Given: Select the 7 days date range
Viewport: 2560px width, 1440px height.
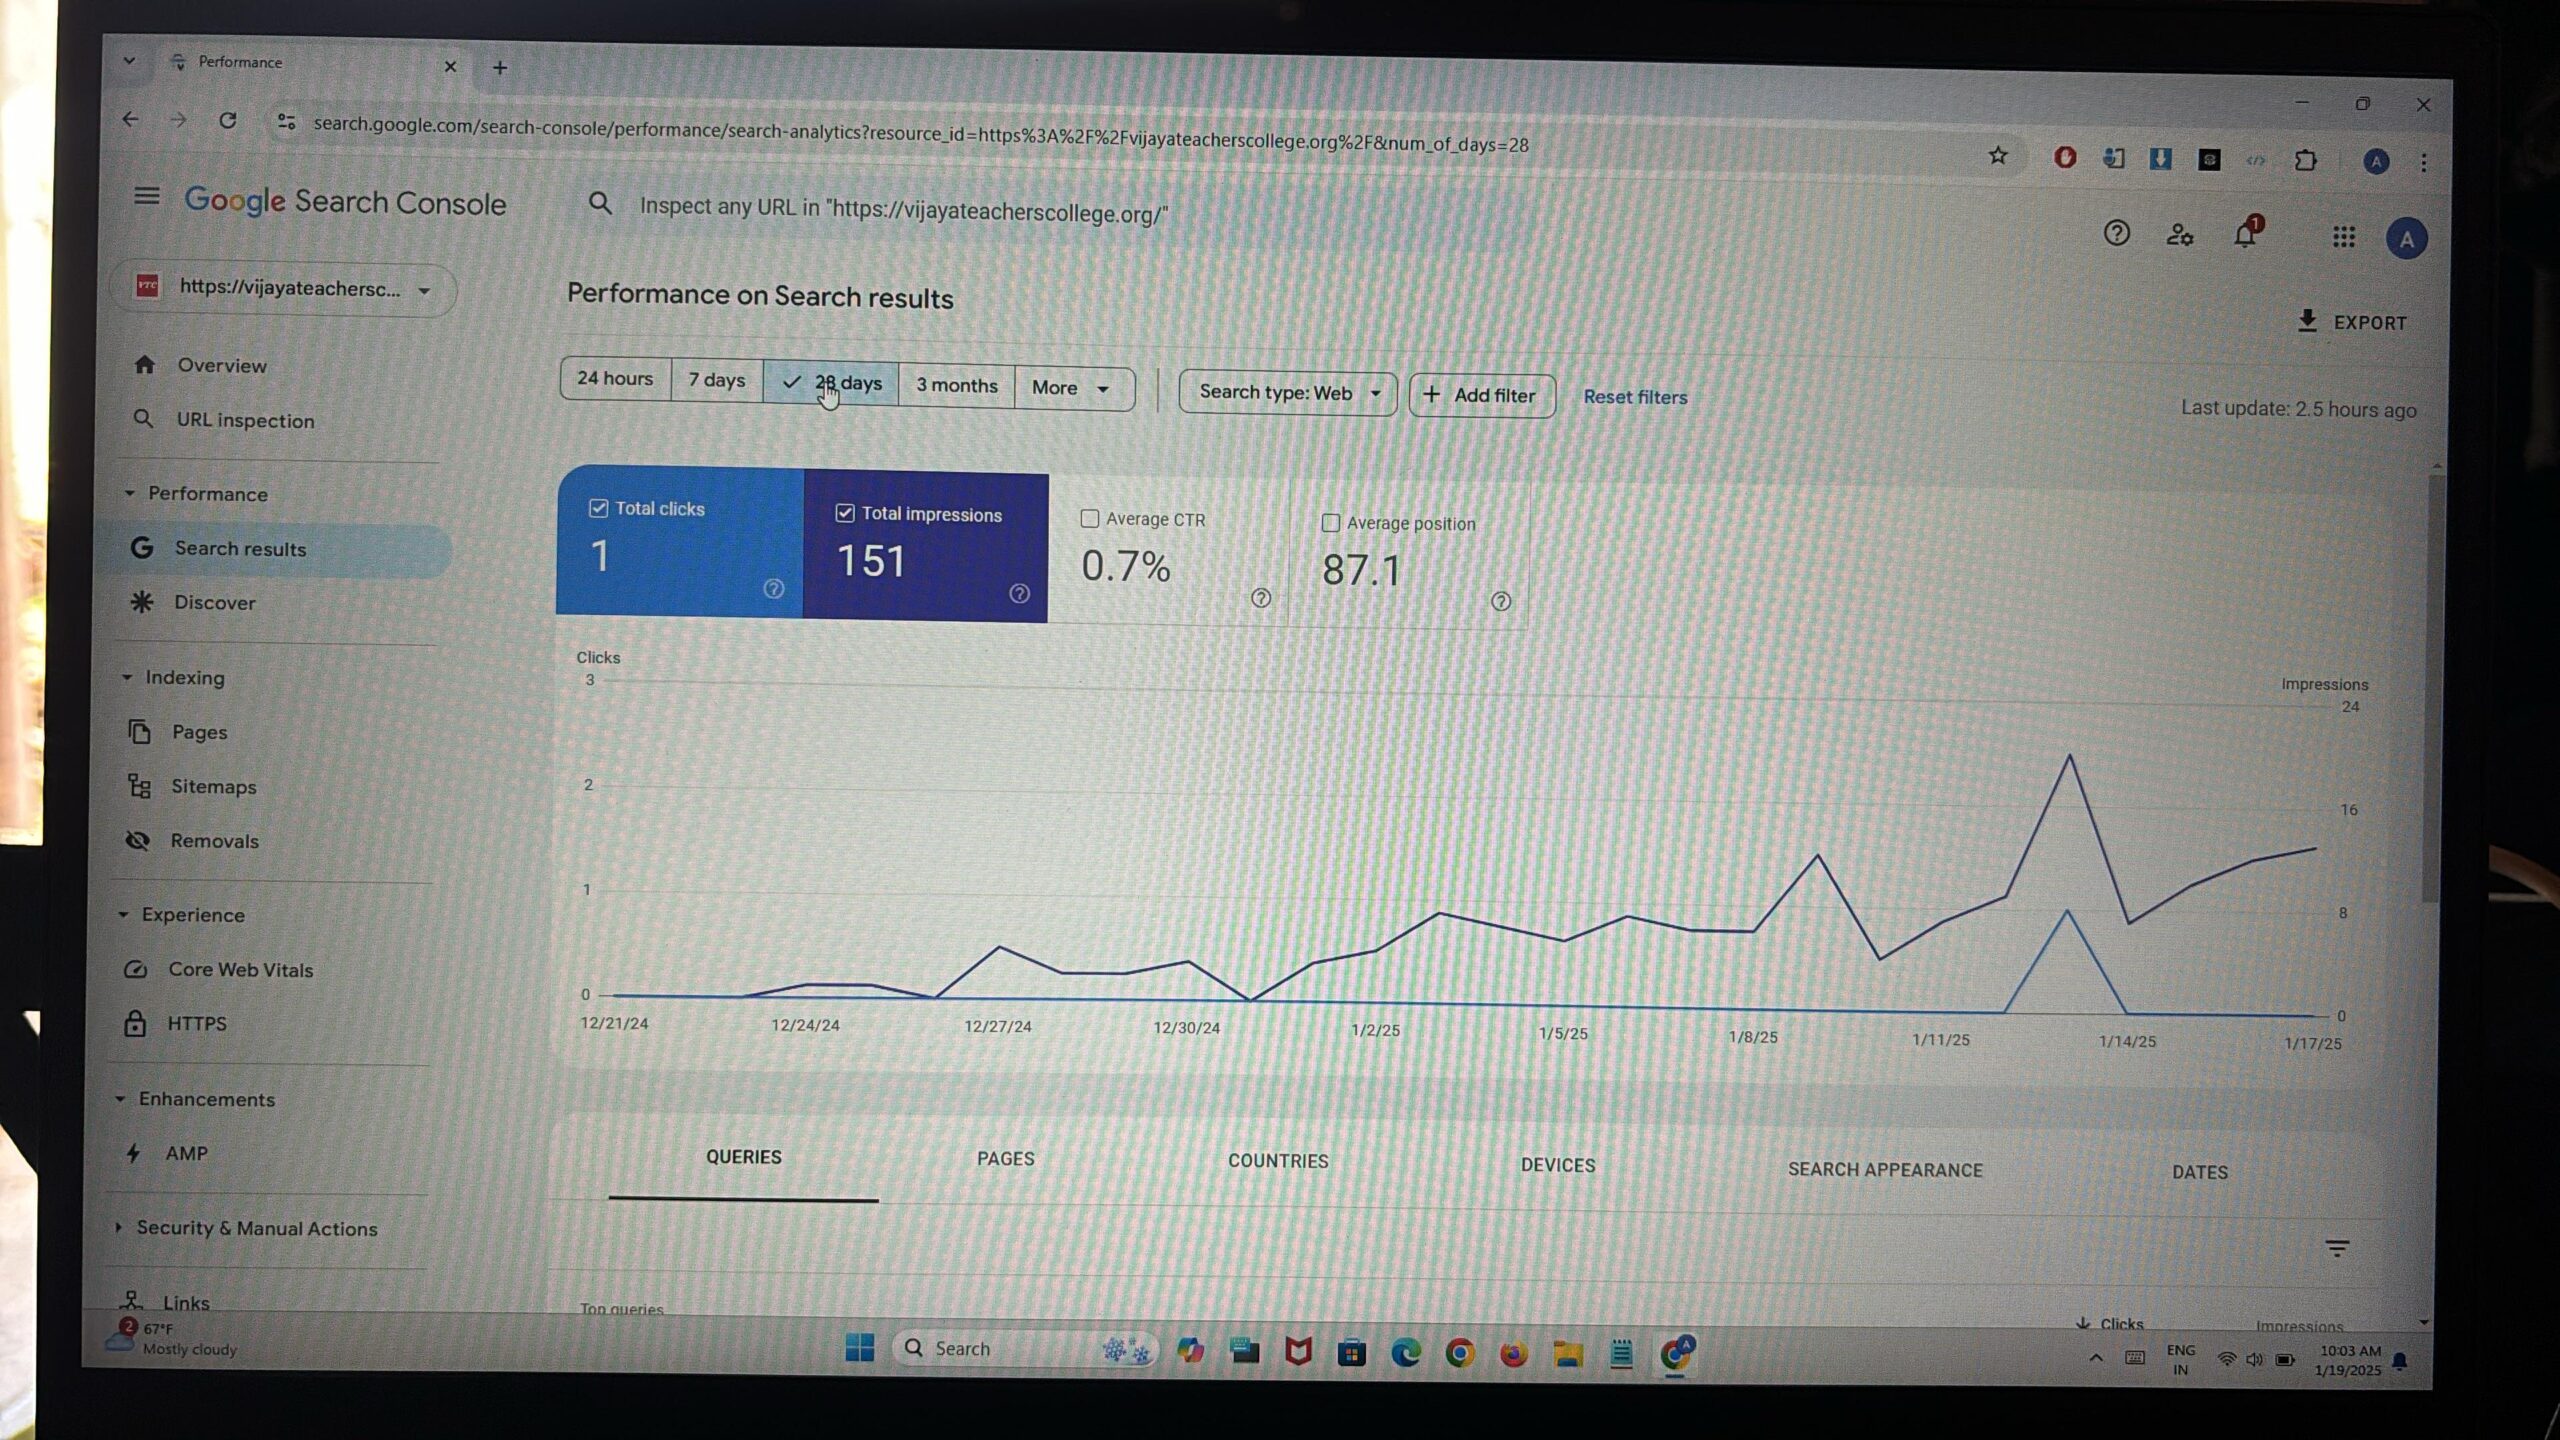Looking at the screenshot, I should 717,380.
